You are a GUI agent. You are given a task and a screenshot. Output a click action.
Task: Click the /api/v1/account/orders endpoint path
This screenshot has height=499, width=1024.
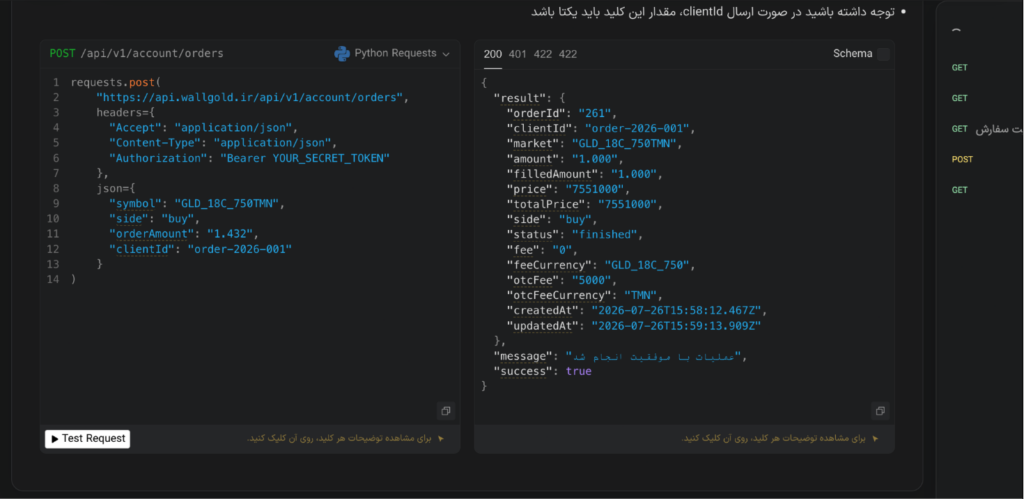coord(152,54)
